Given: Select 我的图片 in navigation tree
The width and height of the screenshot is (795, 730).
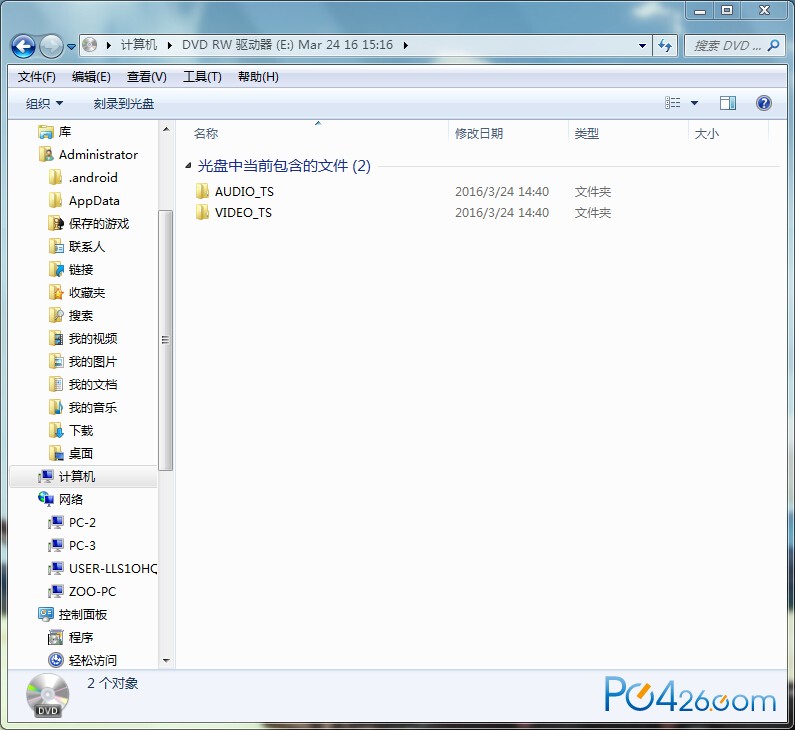Looking at the screenshot, I should click(x=83, y=361).
